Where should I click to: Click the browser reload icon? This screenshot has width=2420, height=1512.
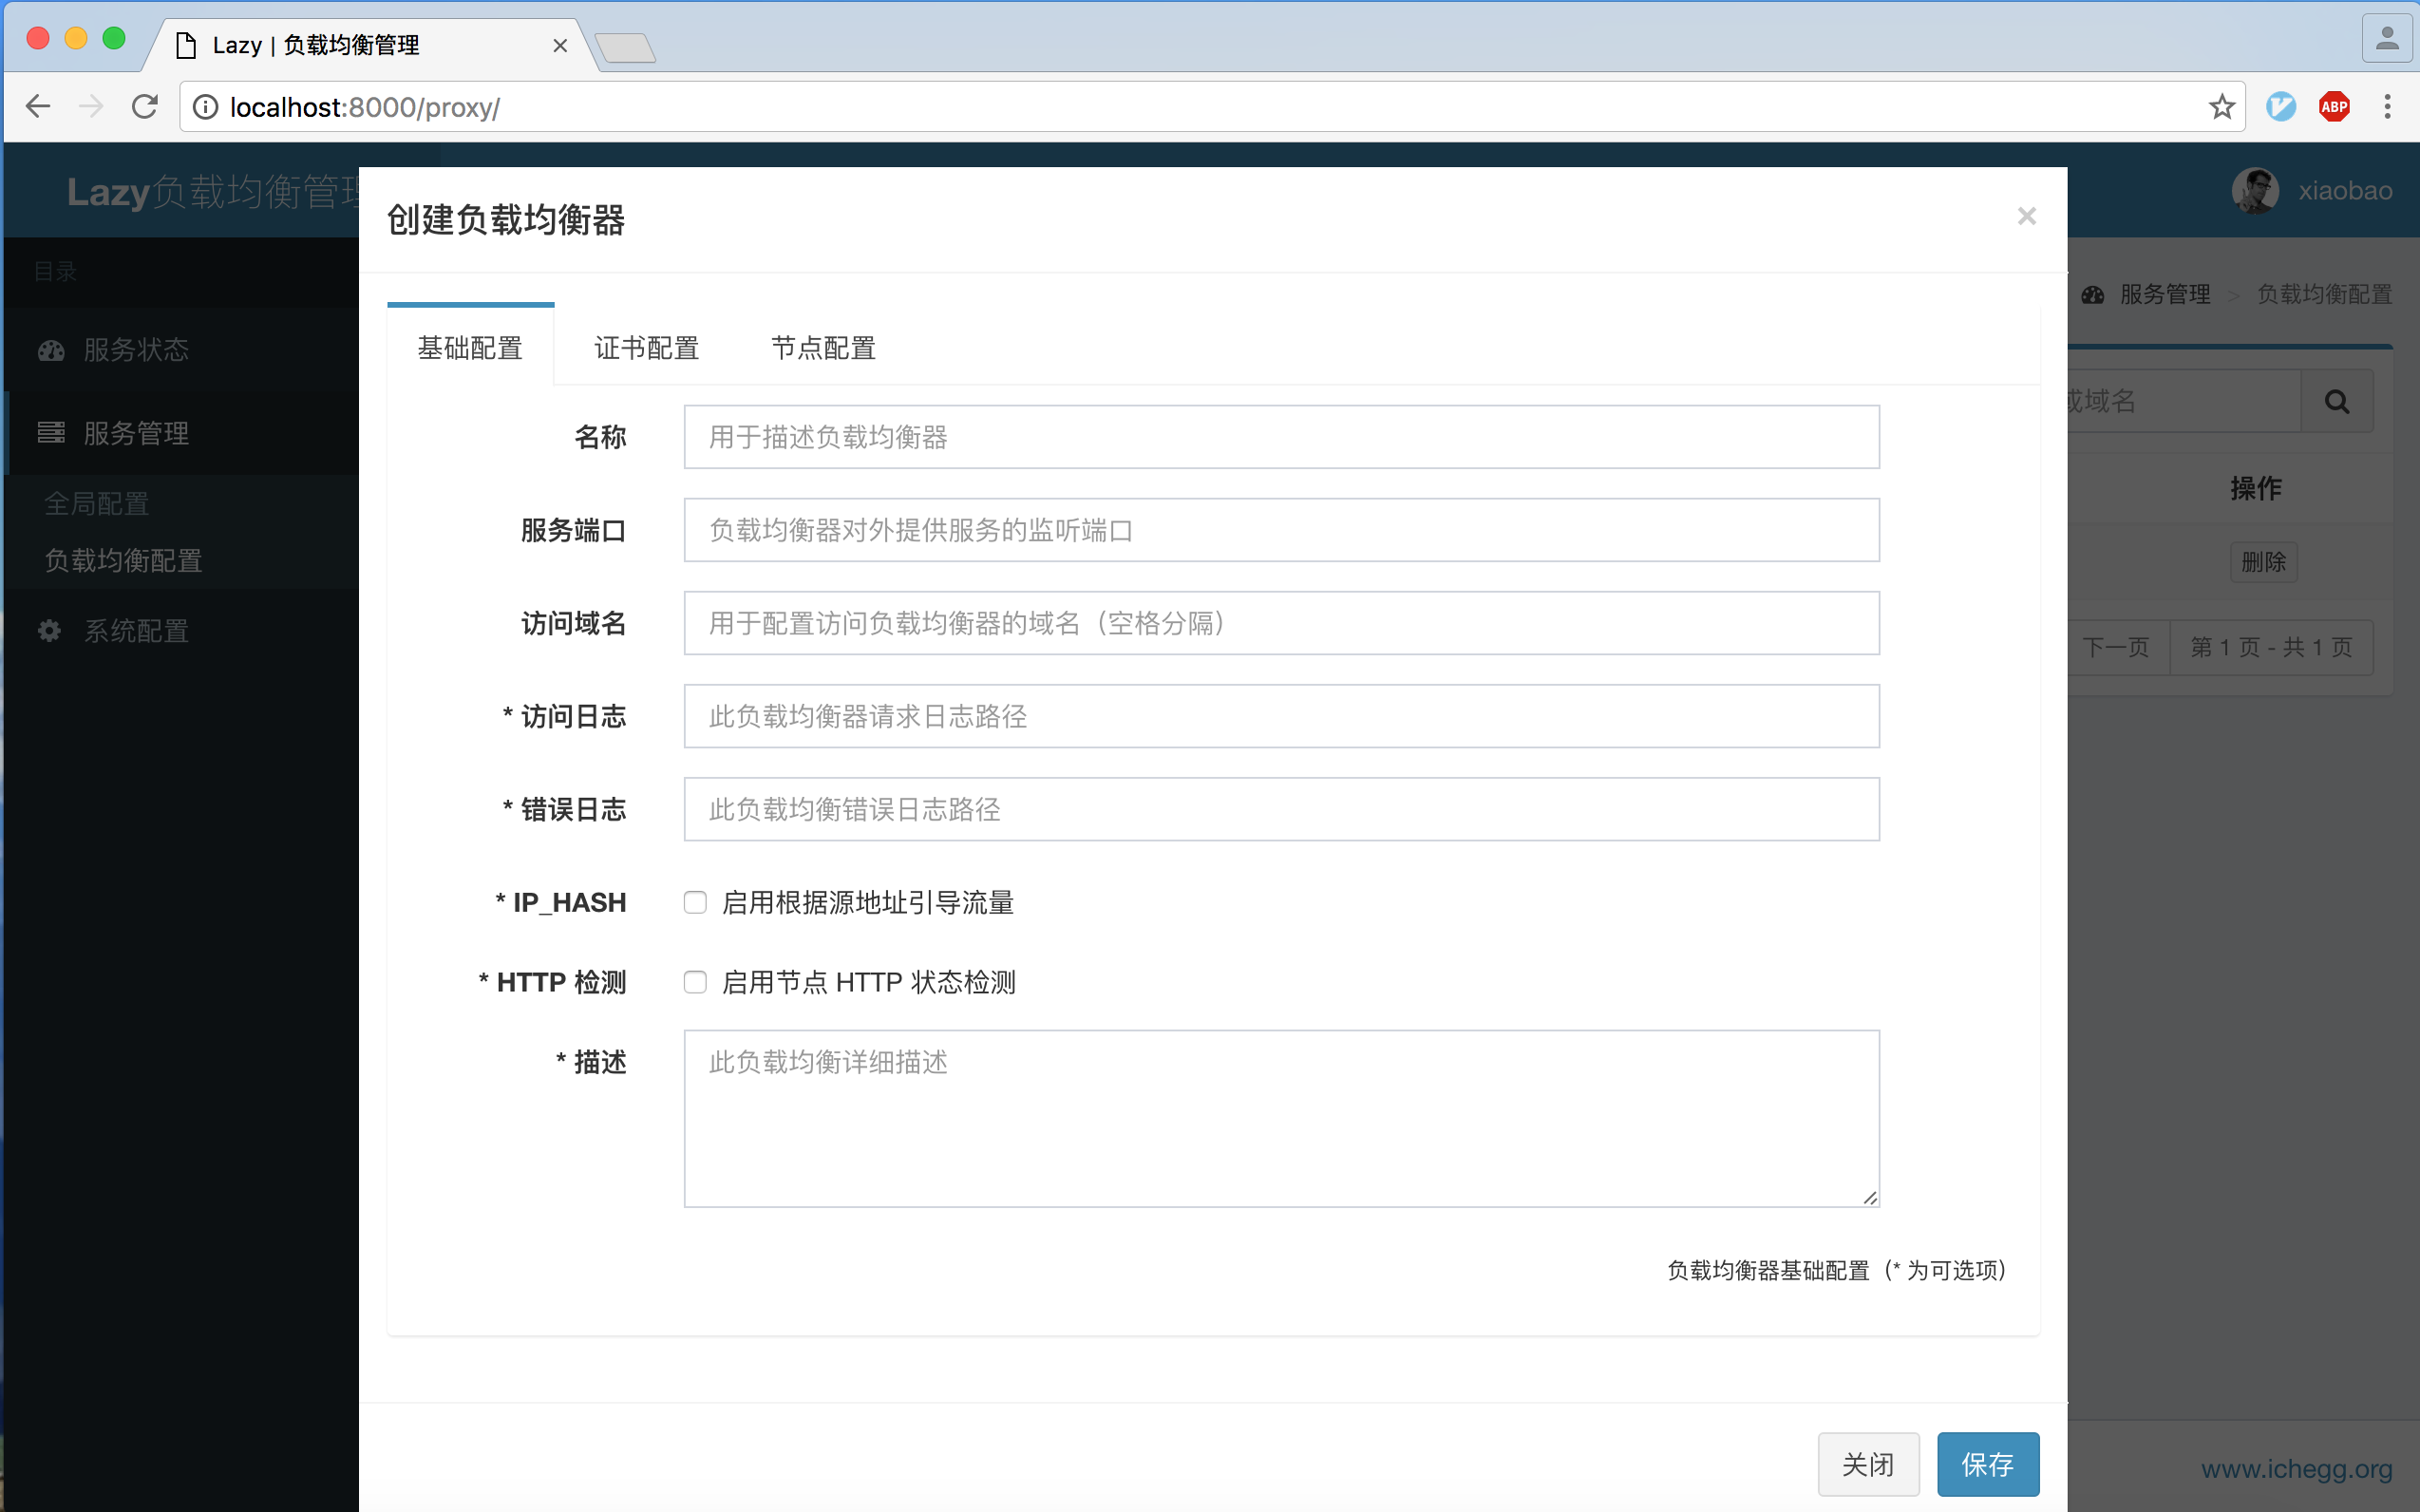coord(145,107)
